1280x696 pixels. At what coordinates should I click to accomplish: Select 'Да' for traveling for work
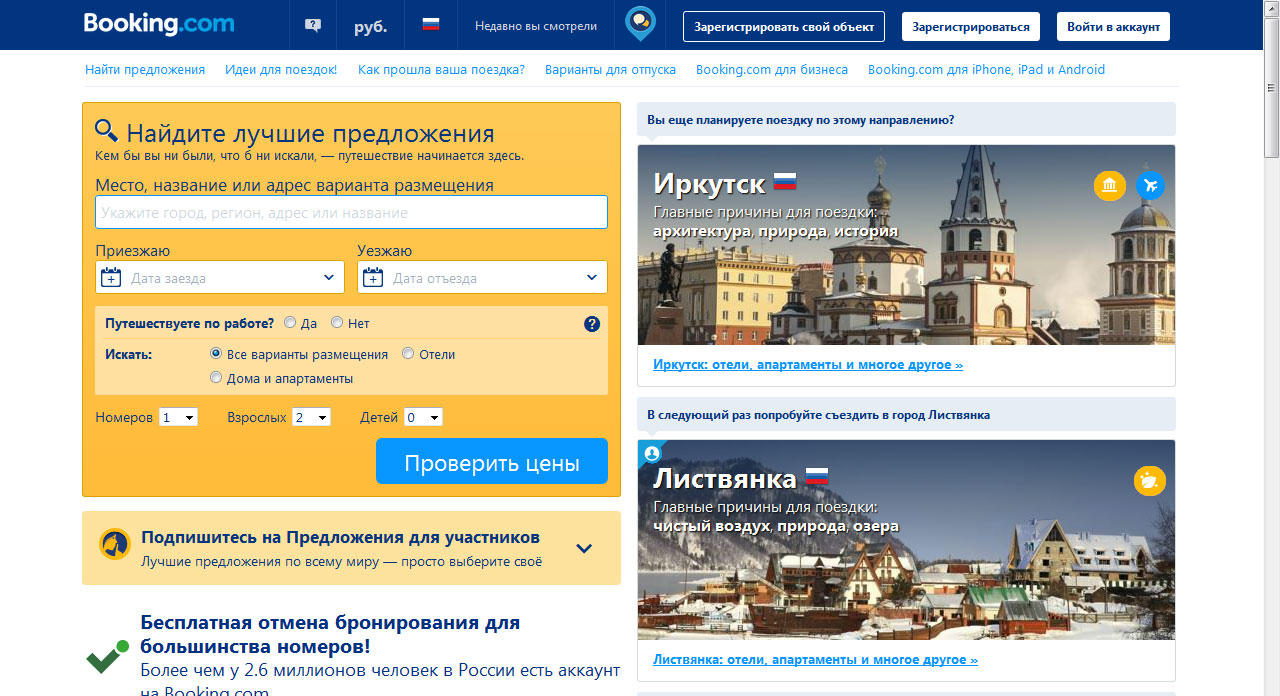290,323
